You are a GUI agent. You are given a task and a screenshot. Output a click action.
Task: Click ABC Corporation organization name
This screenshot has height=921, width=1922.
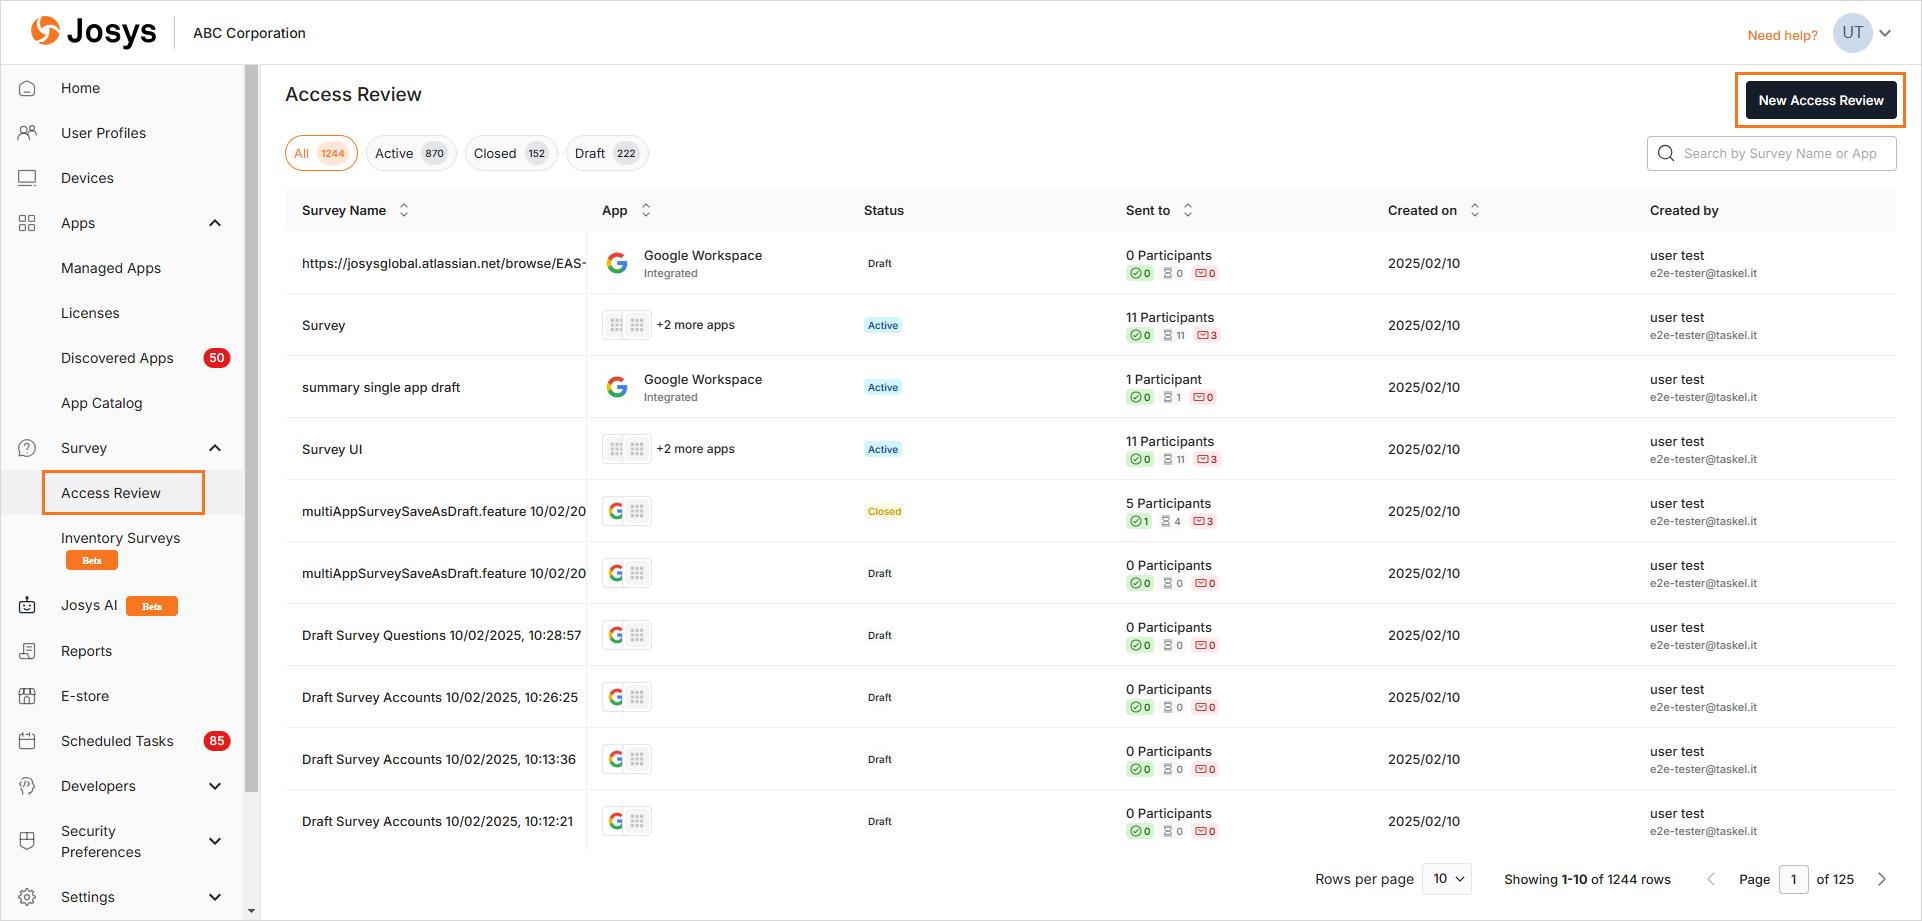pos(249,33)
